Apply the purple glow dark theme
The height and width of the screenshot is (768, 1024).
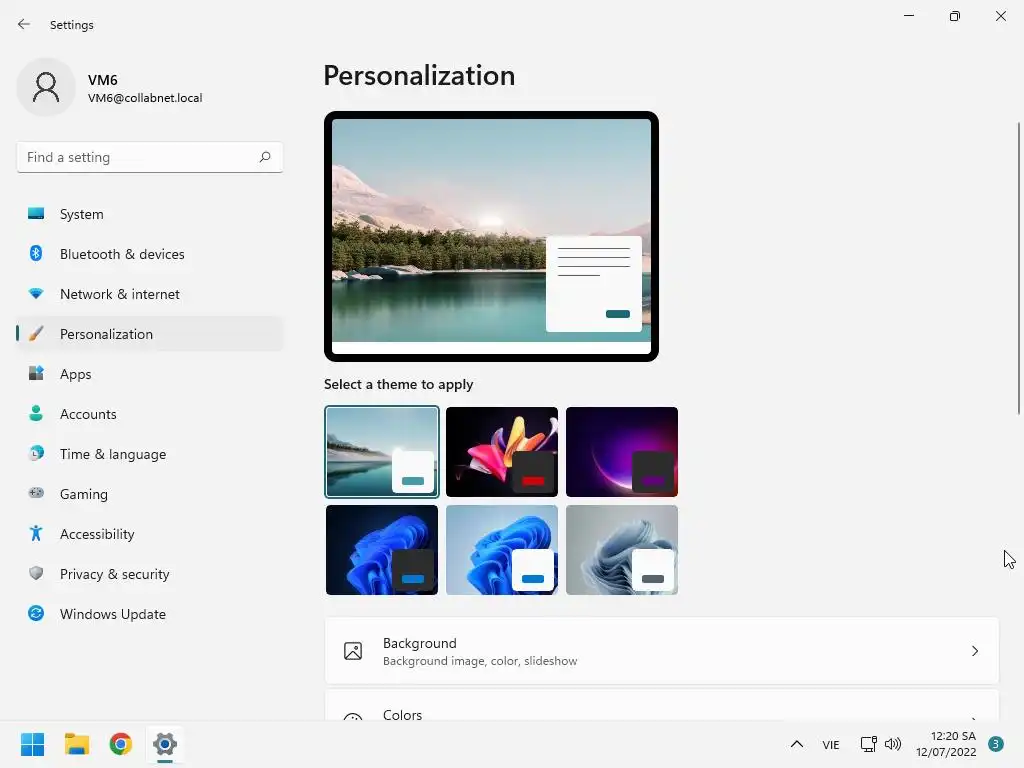[x=622, y=452]
